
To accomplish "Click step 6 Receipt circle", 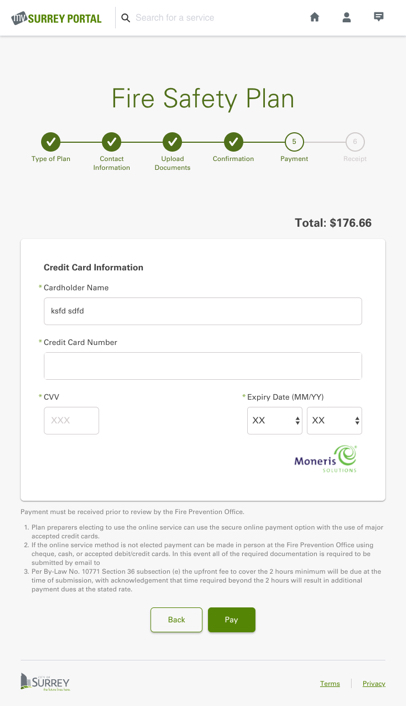I will coord(355,142).
